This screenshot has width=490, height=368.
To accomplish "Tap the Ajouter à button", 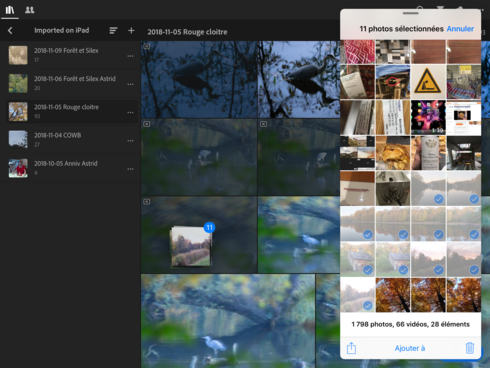I will pos(410,348).
